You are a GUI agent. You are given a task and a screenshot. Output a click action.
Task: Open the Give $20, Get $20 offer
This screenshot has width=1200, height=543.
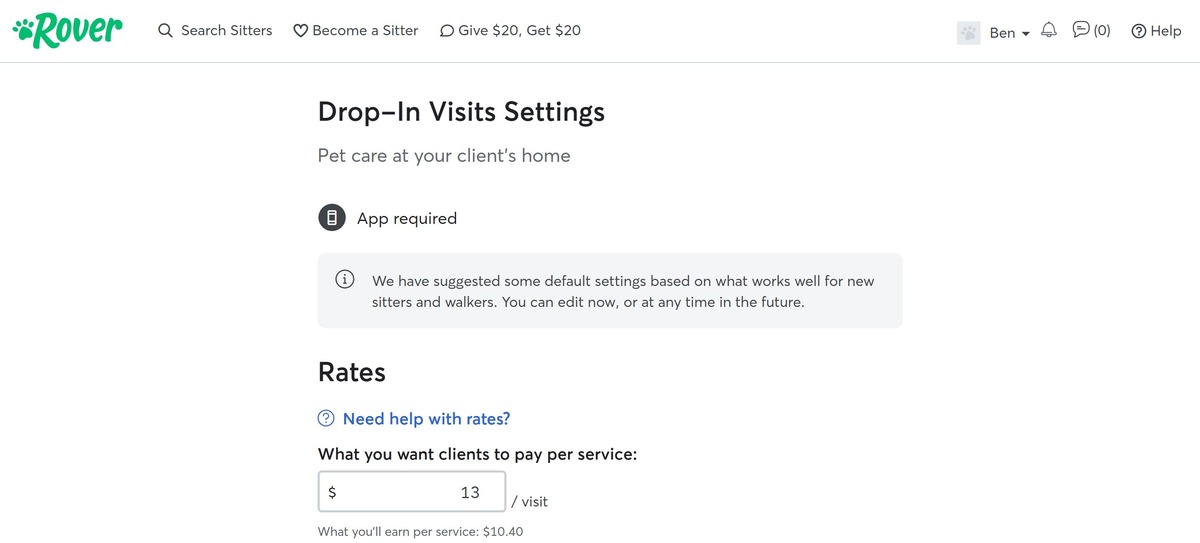click(519, 31)
